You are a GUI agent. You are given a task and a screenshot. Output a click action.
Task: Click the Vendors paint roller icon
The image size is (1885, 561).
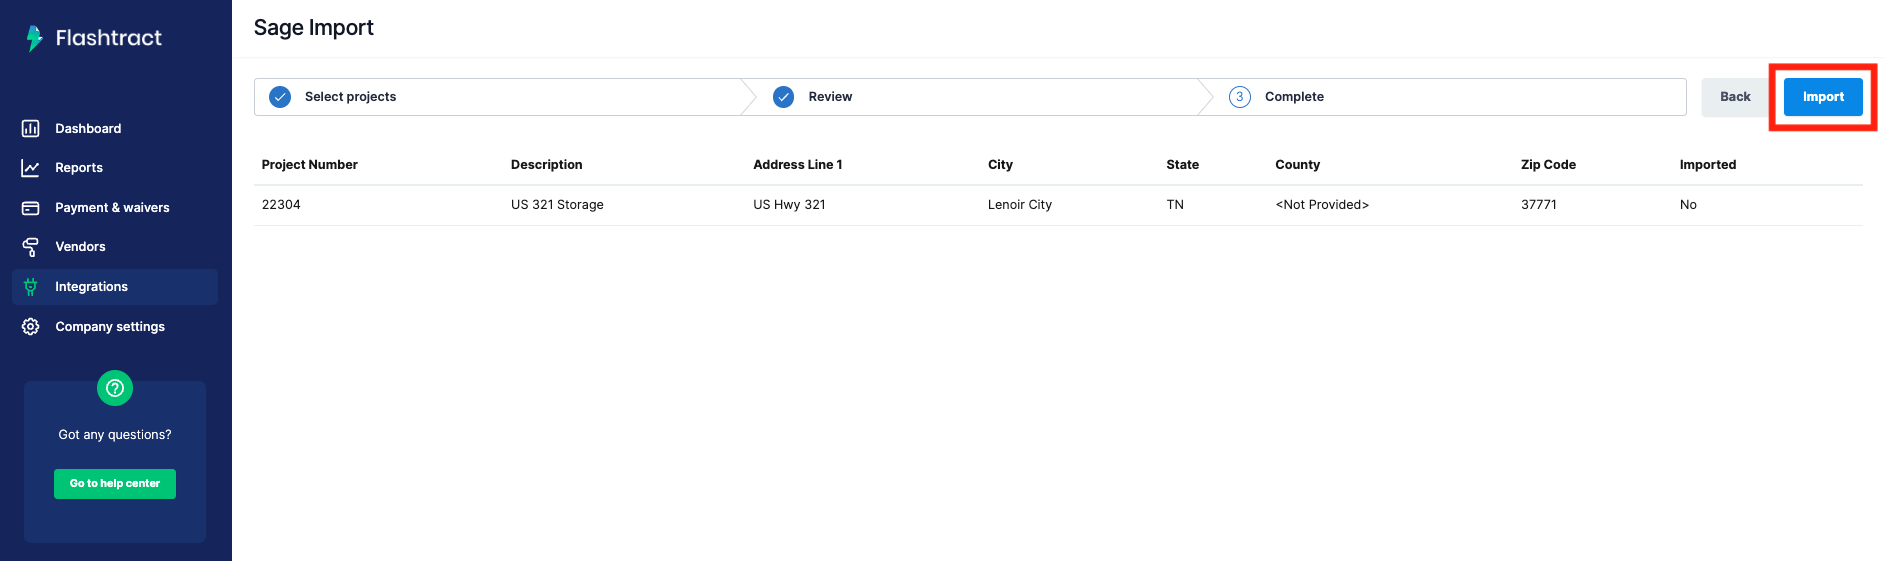pyautogui.click(x=31, y=247)
